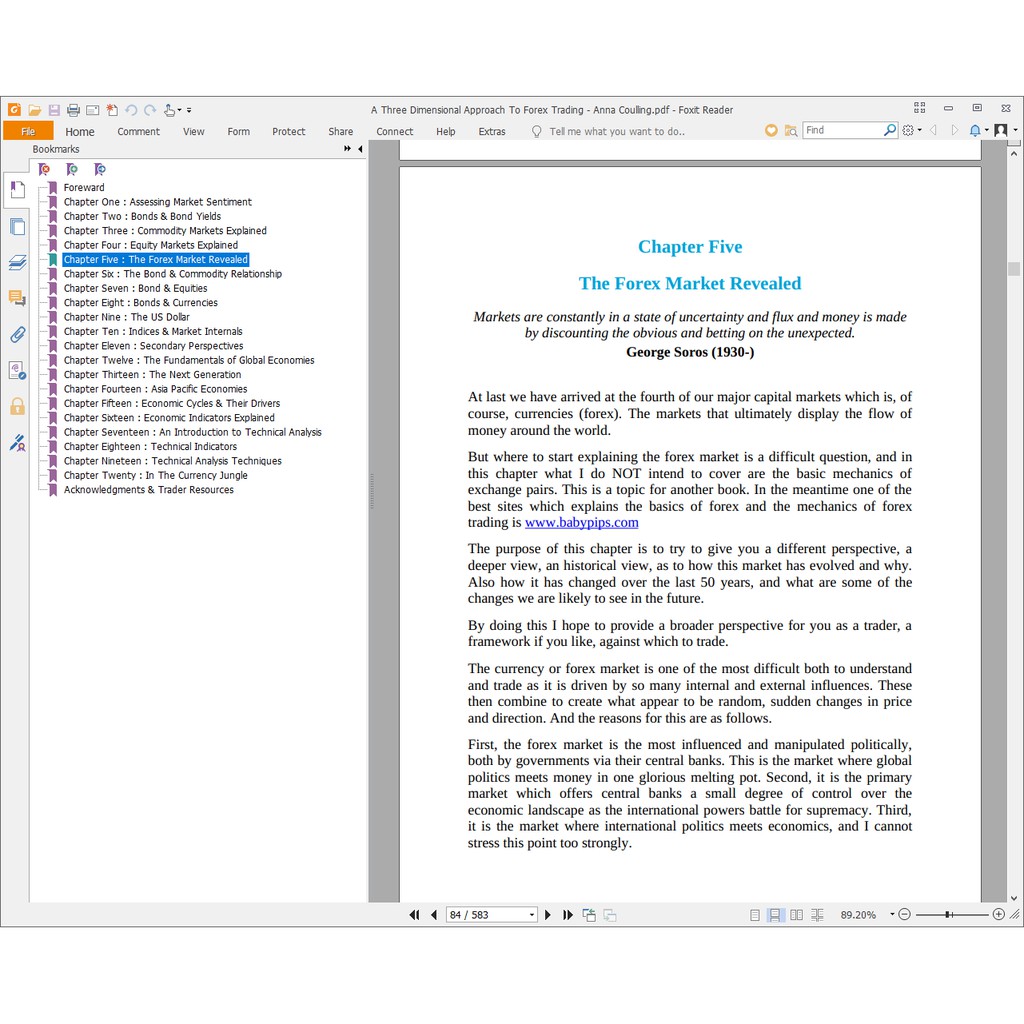The height and width of the screenshot is (1024, 1024).
Task: Click the Save icon in quick access toolbar
Action: [x=54, y=110]
